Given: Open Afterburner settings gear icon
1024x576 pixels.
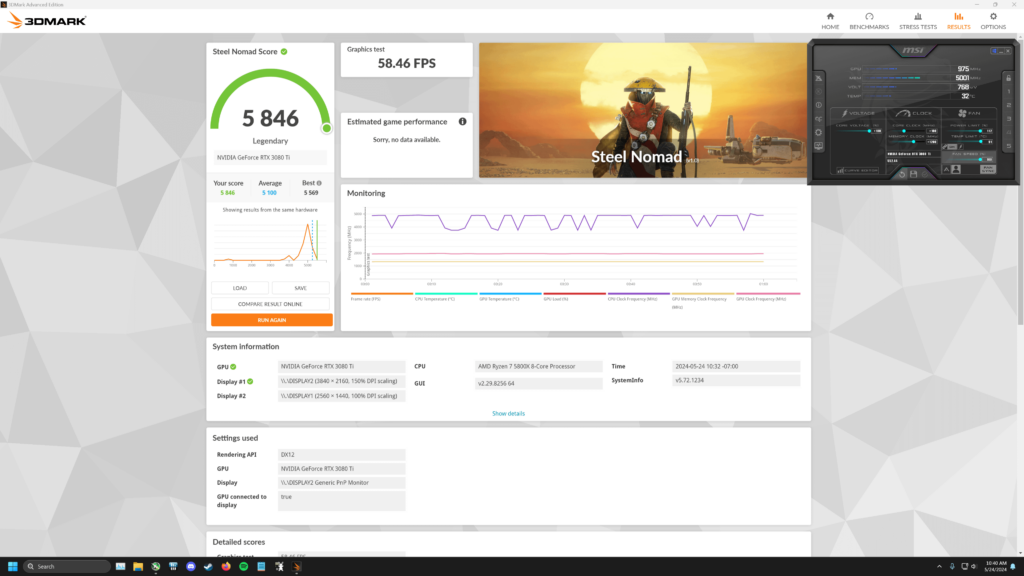Looking at the screenshot, I should [818, 133].
